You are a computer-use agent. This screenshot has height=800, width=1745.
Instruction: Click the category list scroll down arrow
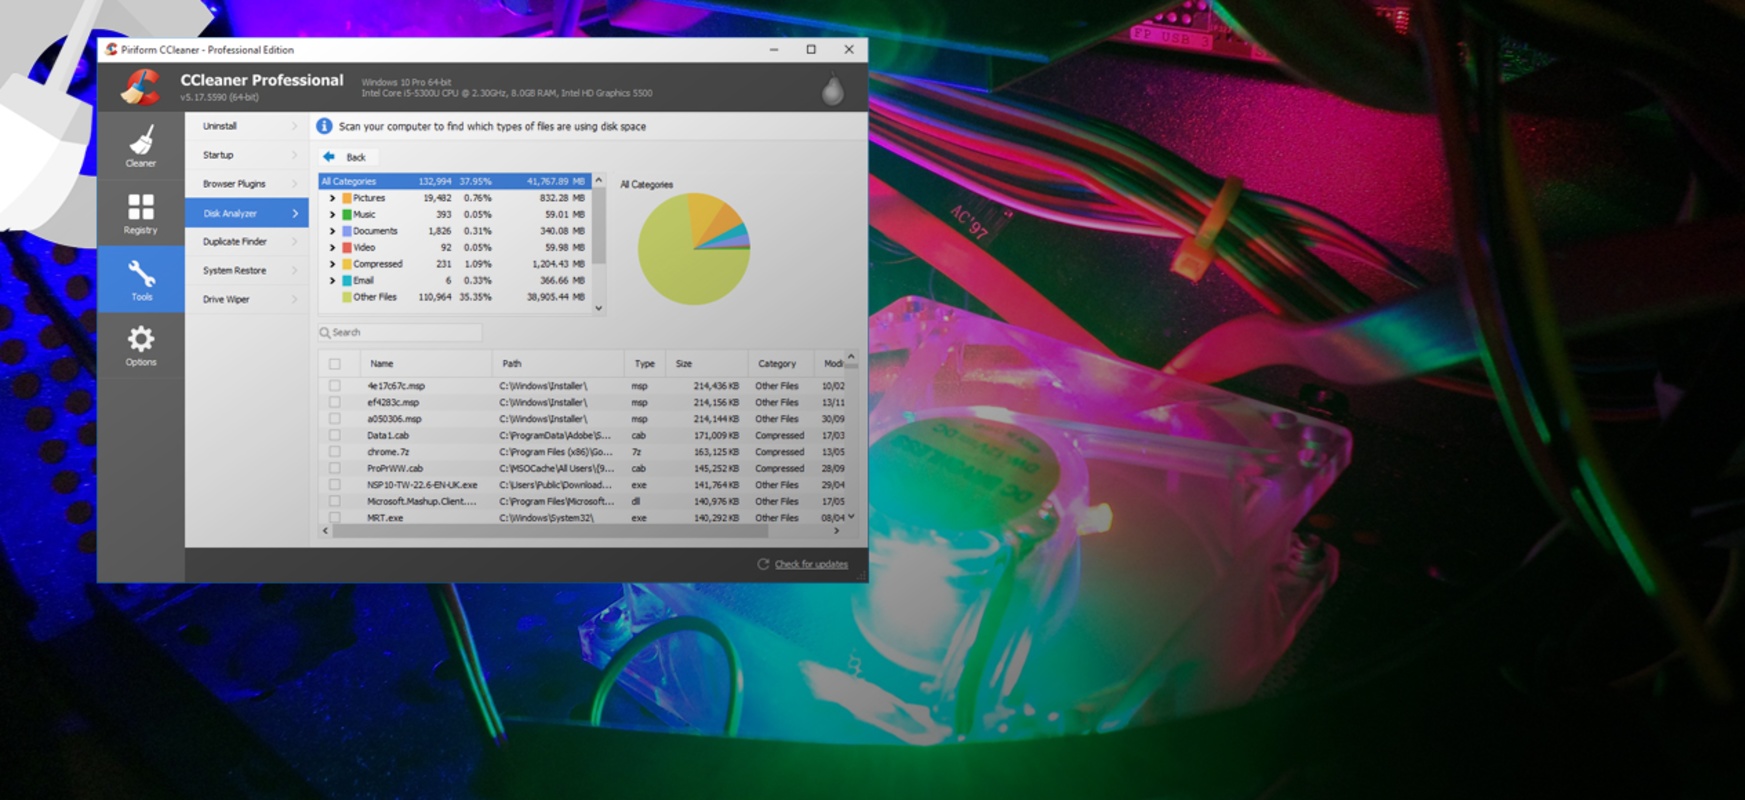click(599, 308)
